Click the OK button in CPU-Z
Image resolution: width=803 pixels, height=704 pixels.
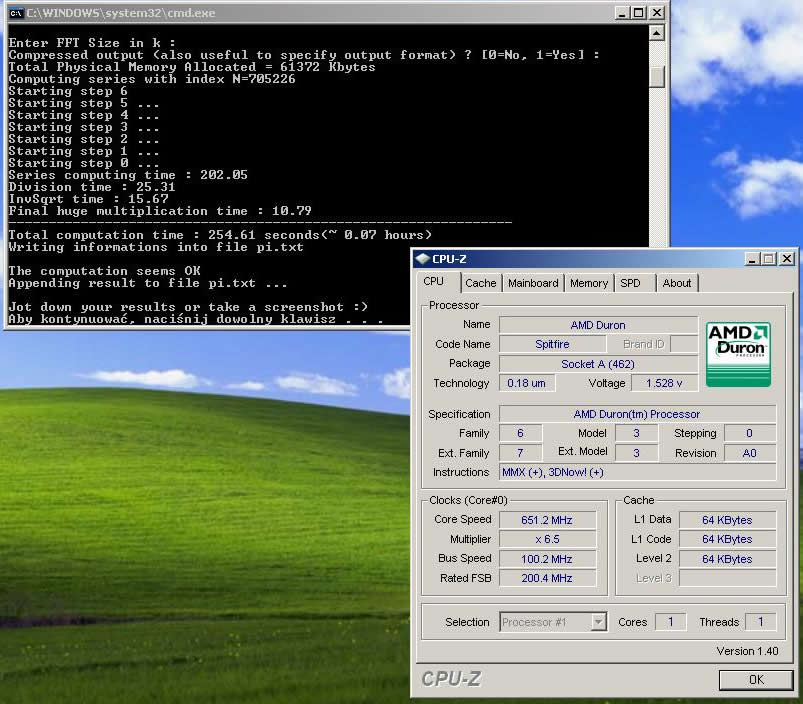(756, 679)
